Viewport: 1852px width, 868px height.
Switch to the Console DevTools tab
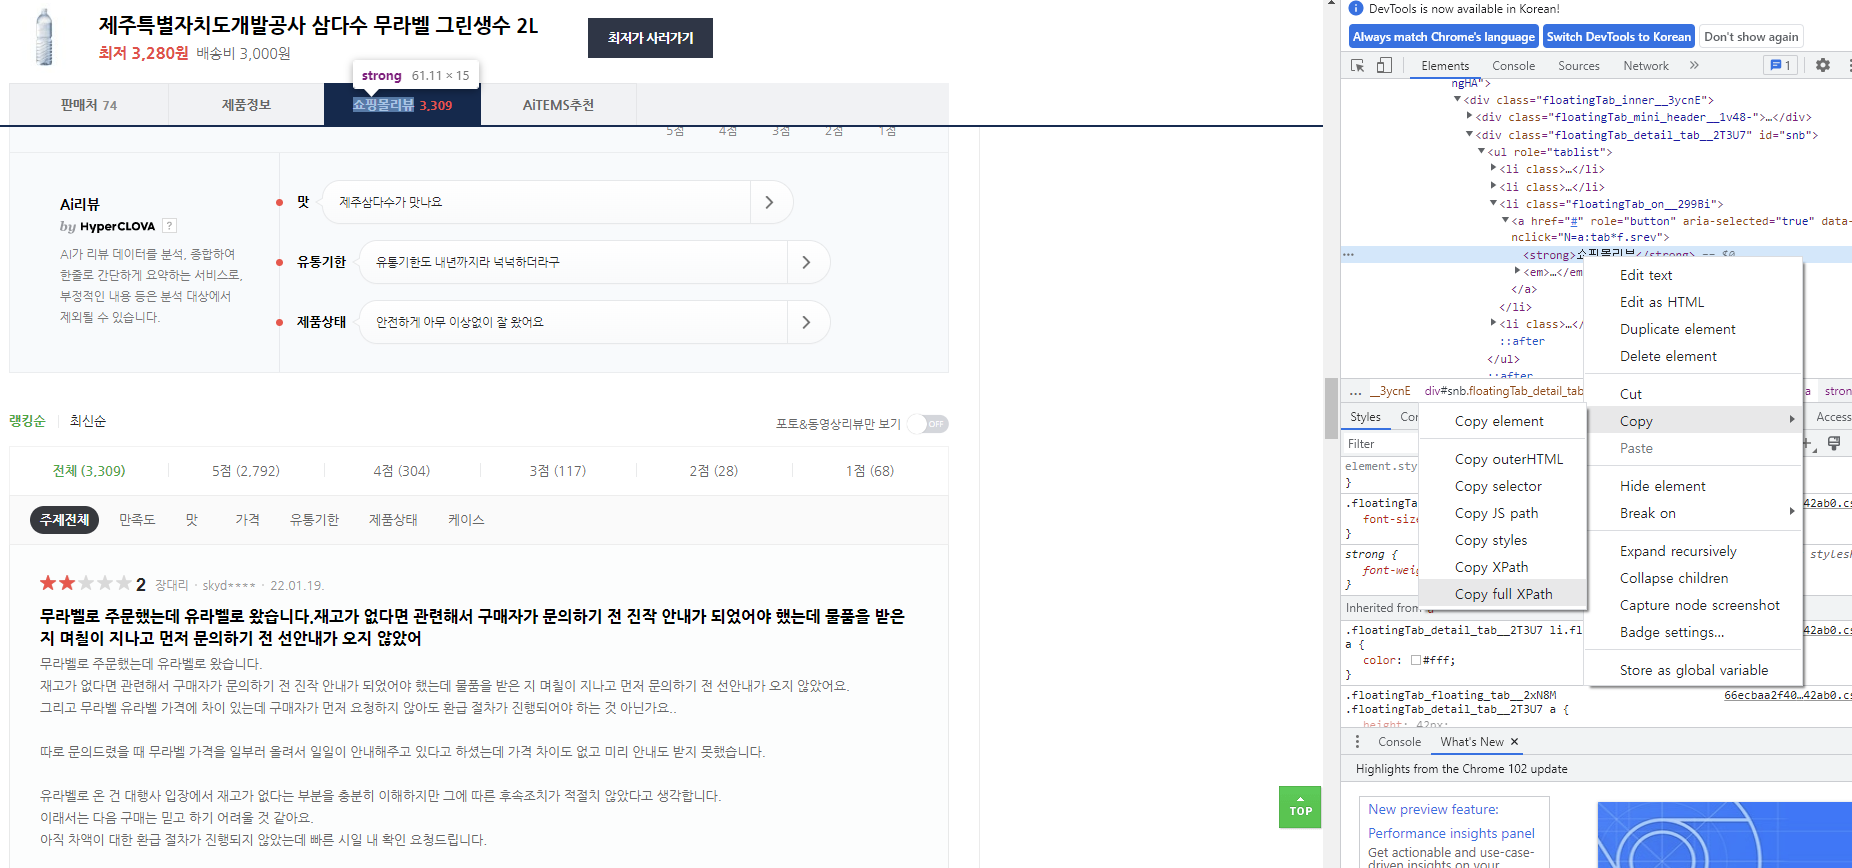click(1513, 66)
